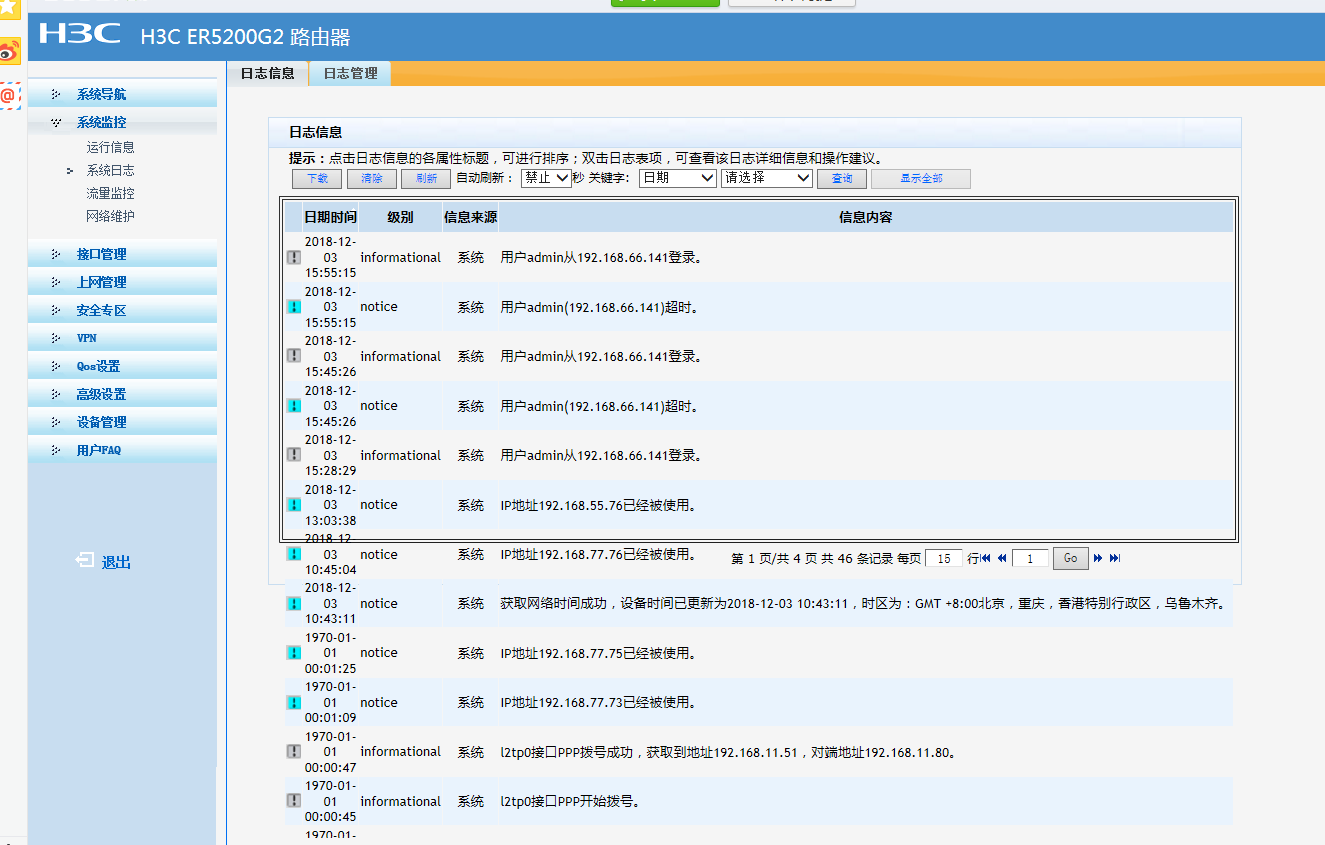
Task: Expand the 接口管理 menu section
Action: pyautogui.click(x=122, y=254)
